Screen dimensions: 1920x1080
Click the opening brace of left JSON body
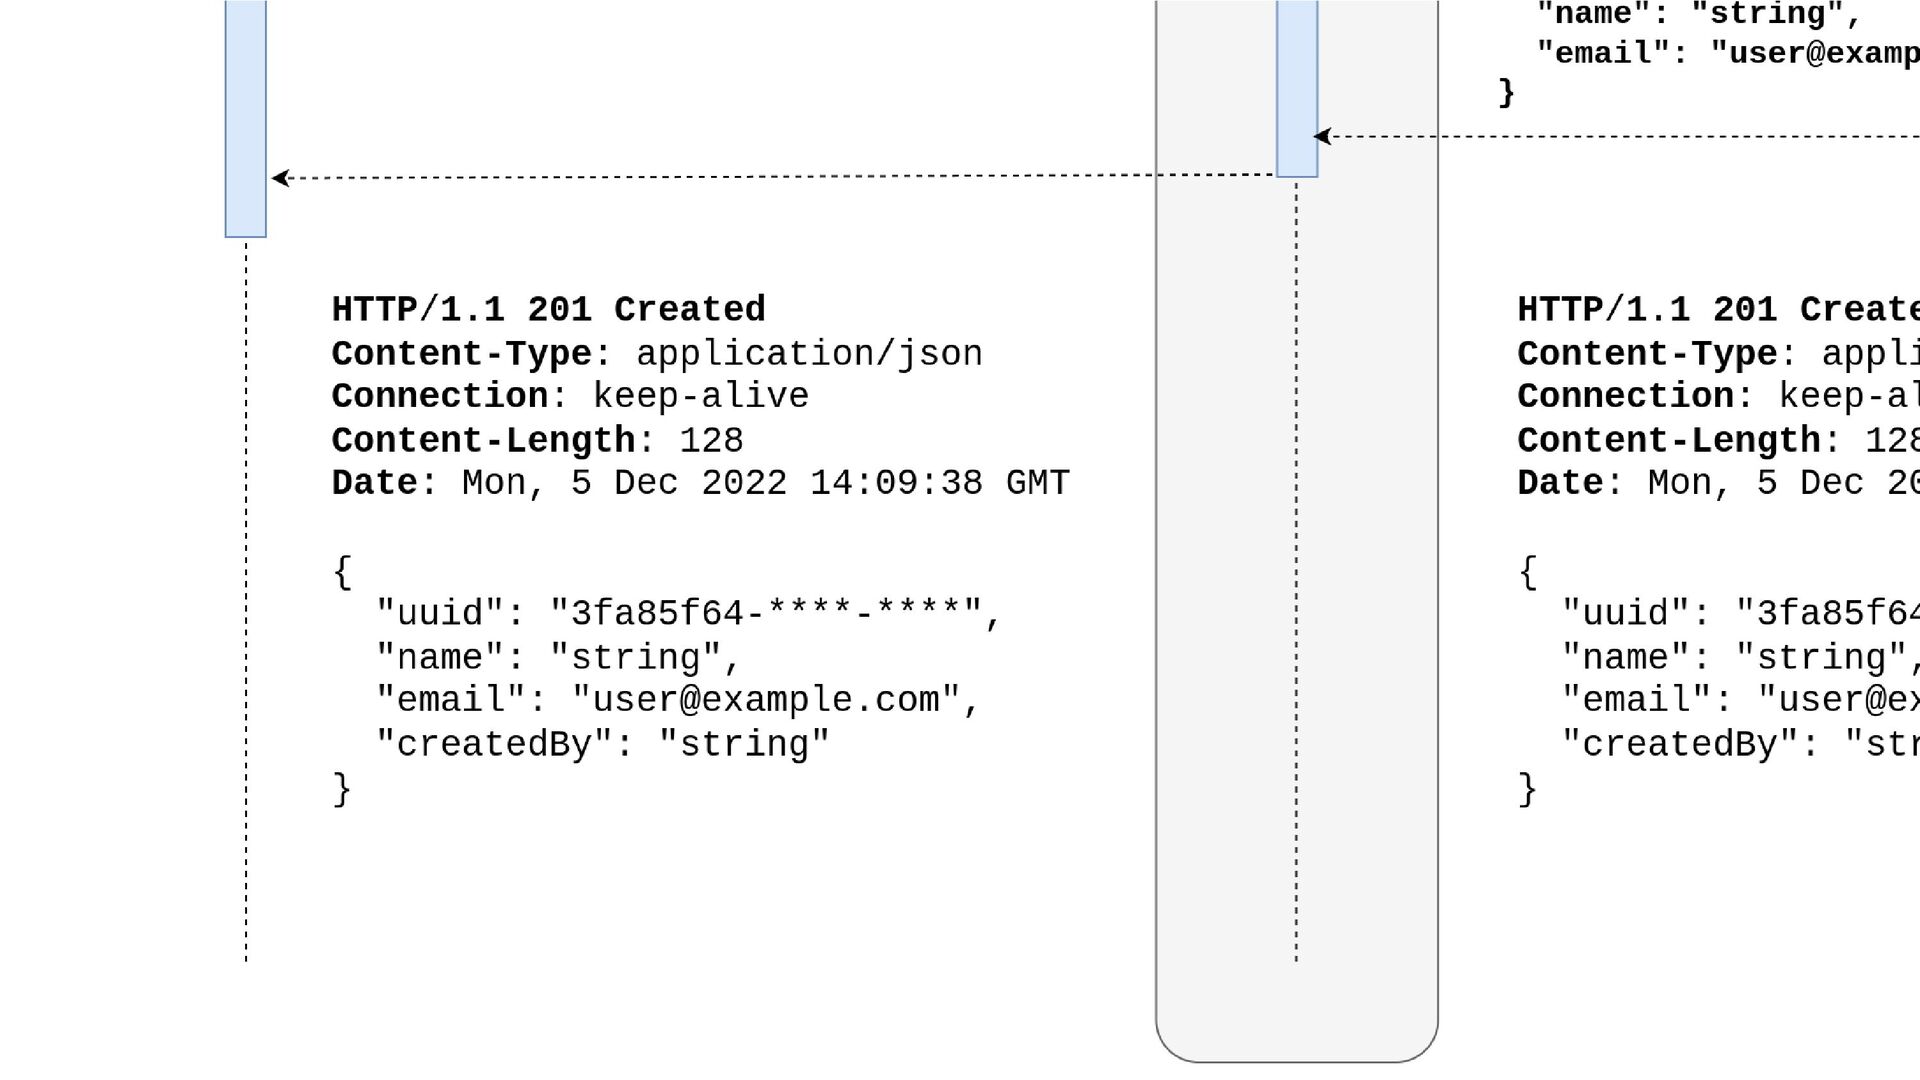(x=342, y=572)
